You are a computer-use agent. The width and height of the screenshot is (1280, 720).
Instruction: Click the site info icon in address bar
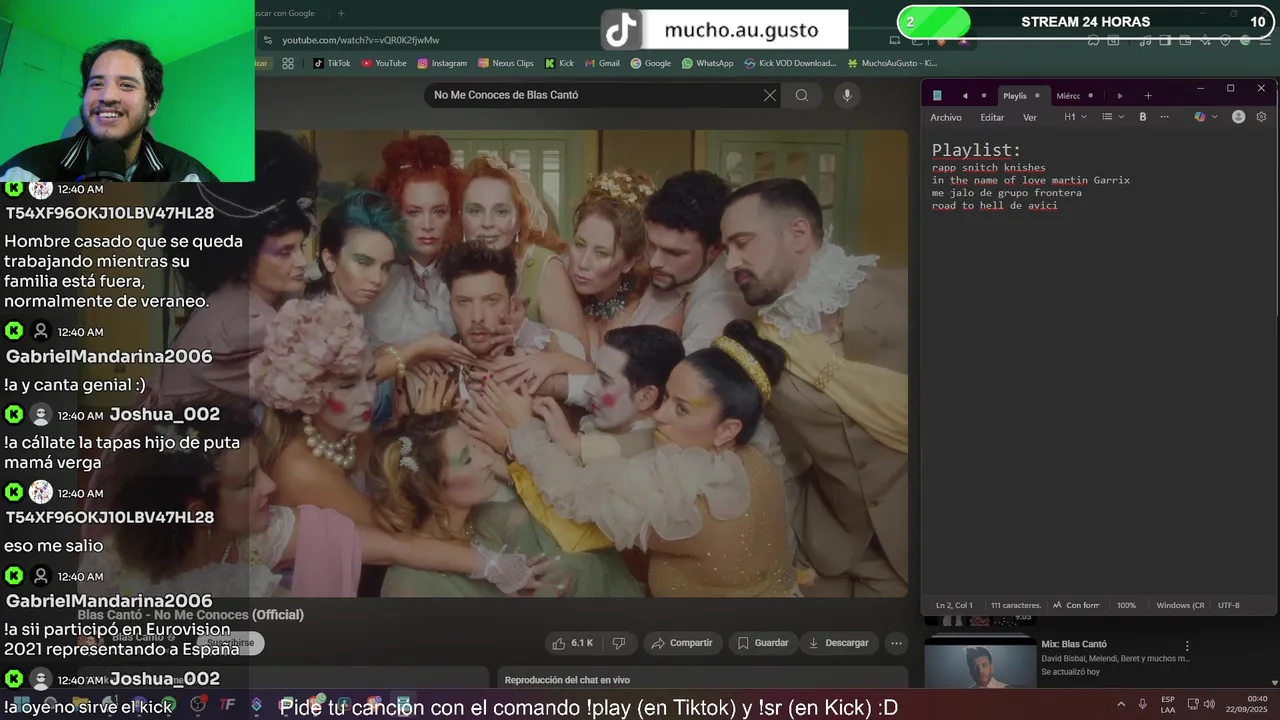click(267, 40)
